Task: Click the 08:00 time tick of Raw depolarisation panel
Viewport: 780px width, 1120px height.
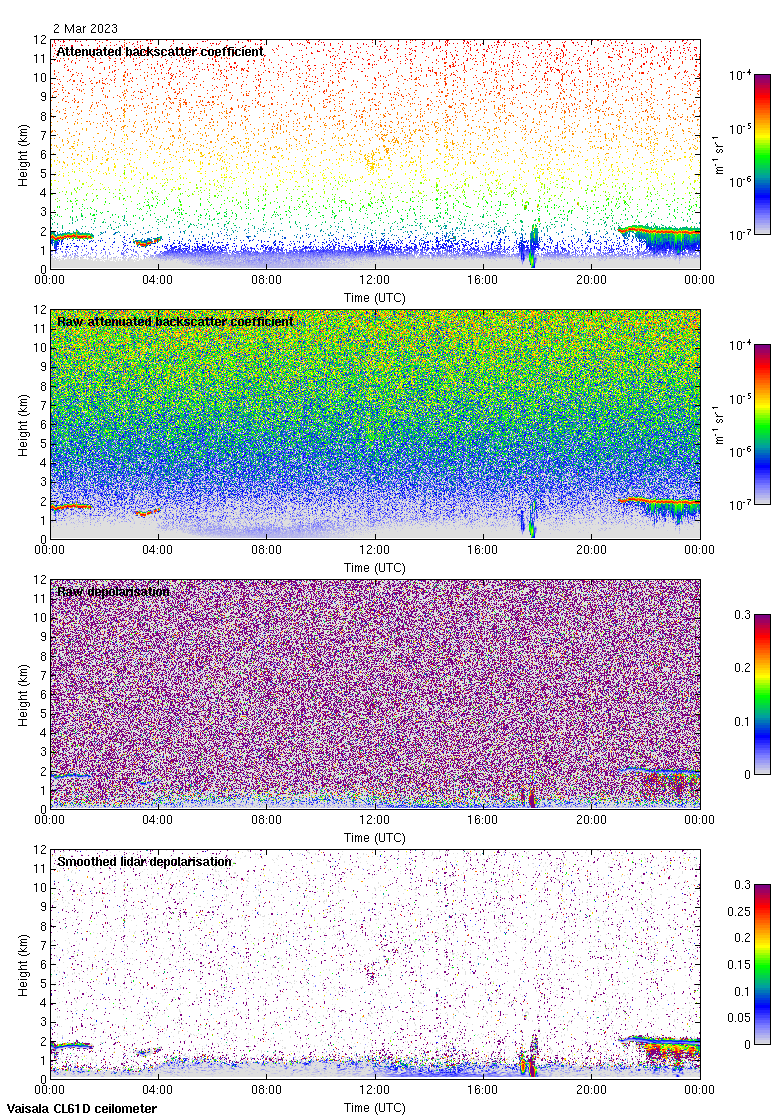Action: (x=266, y=820)
